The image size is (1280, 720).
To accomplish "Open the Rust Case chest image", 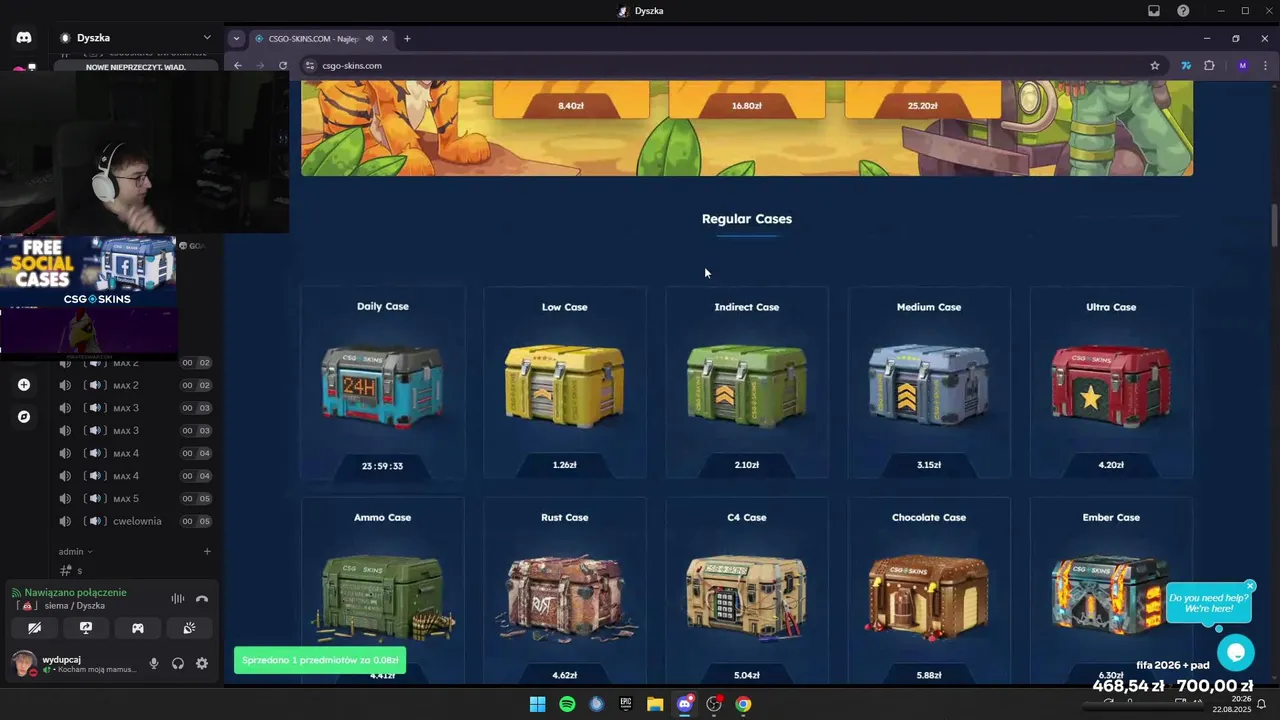I will tap(564, 597).
